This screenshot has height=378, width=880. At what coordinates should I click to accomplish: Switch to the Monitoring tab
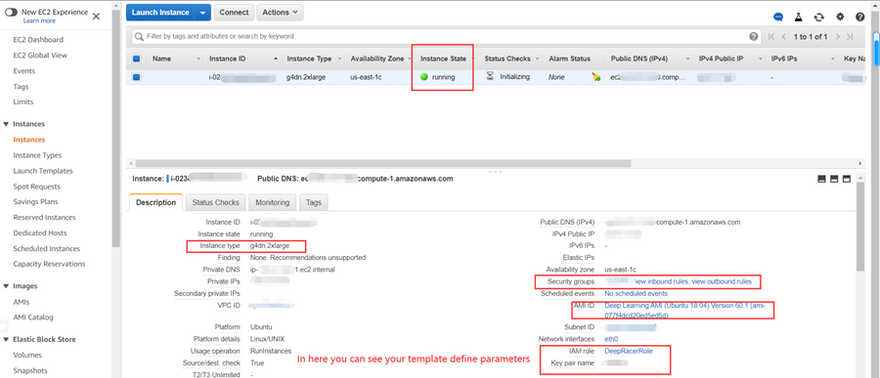tap(272, 202)
